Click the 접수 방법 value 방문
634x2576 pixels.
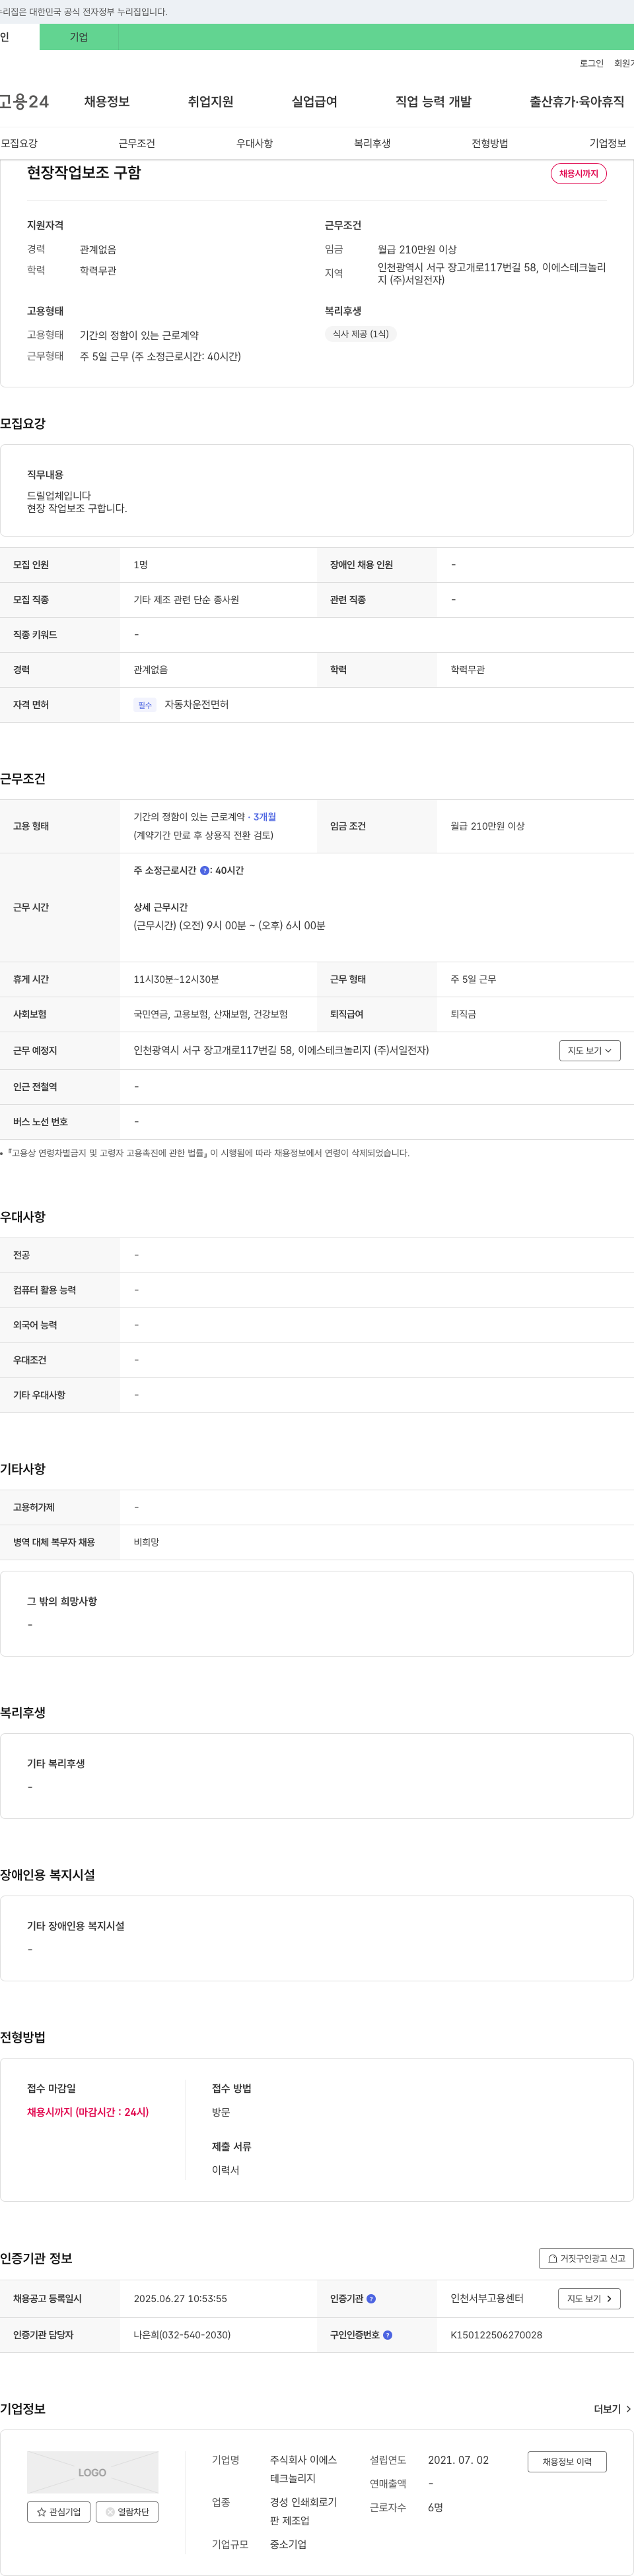(221, 2113)
